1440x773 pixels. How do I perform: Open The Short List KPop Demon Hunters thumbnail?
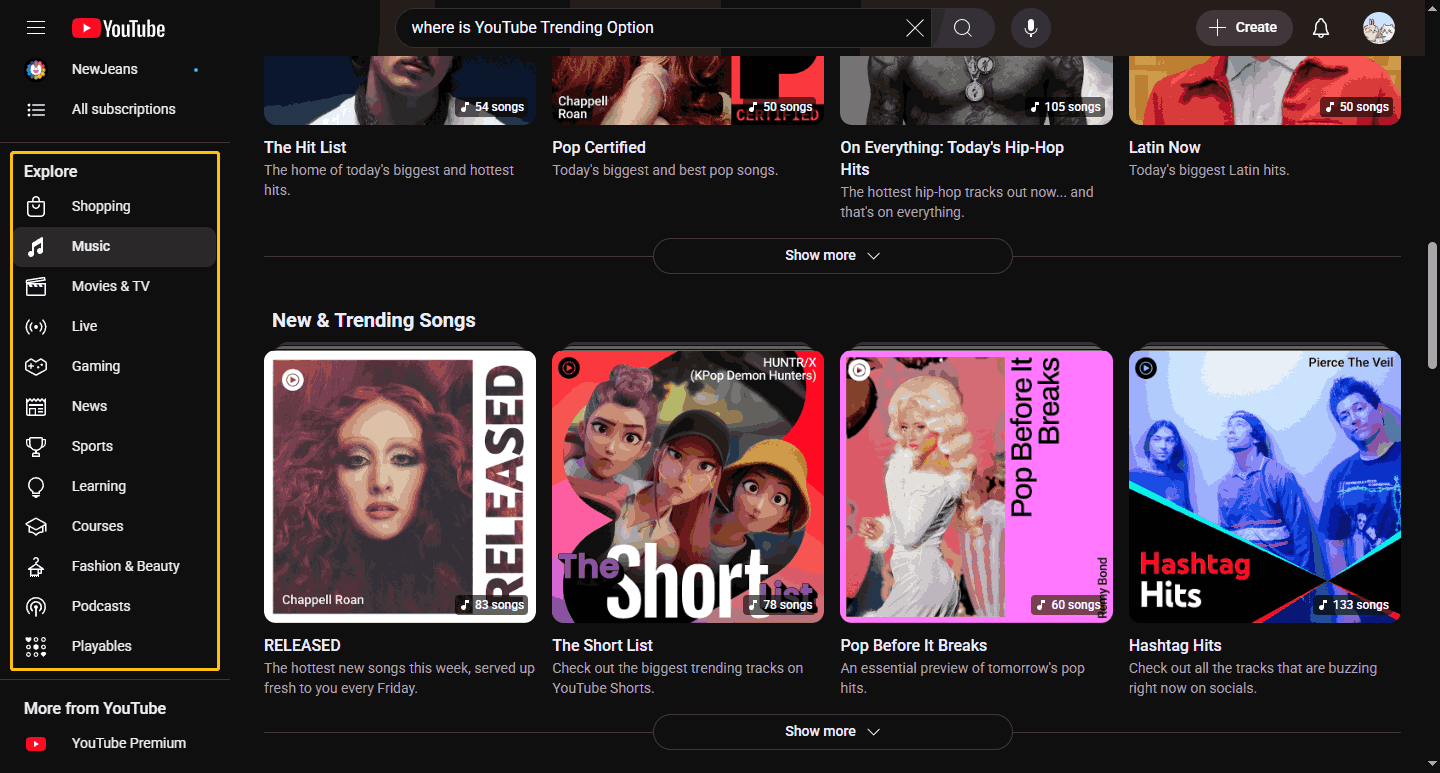pyautogui.click(x=688, y=486)
